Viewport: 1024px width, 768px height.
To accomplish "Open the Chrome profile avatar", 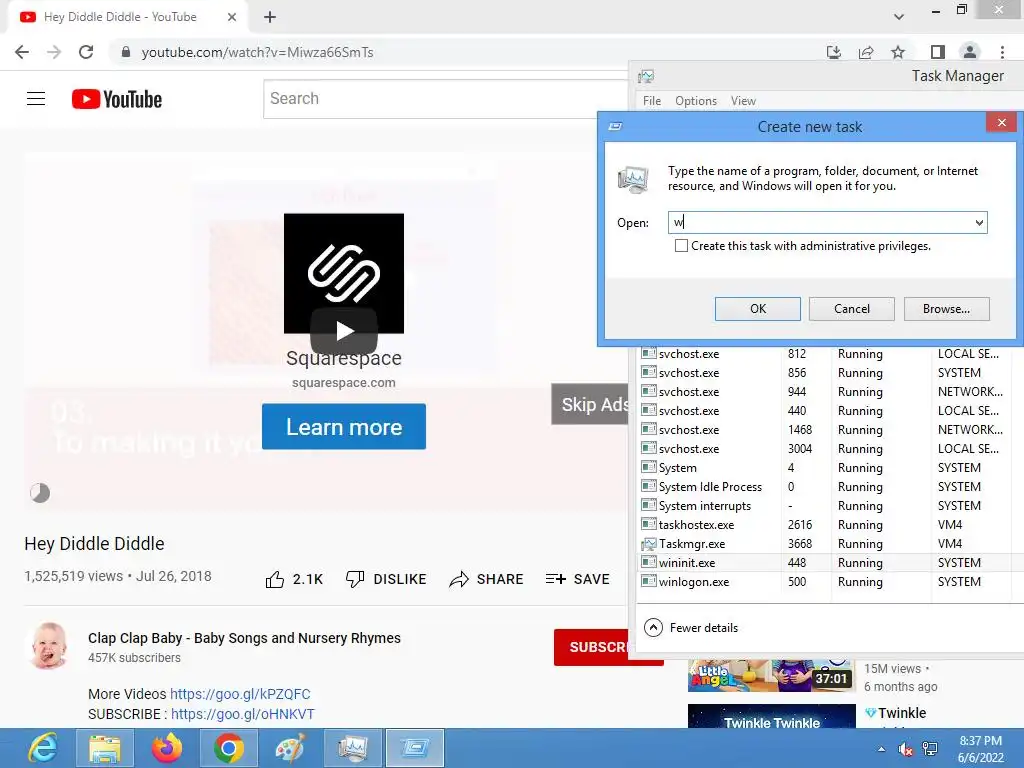I will pyautogui.click(x=970, y=52).
